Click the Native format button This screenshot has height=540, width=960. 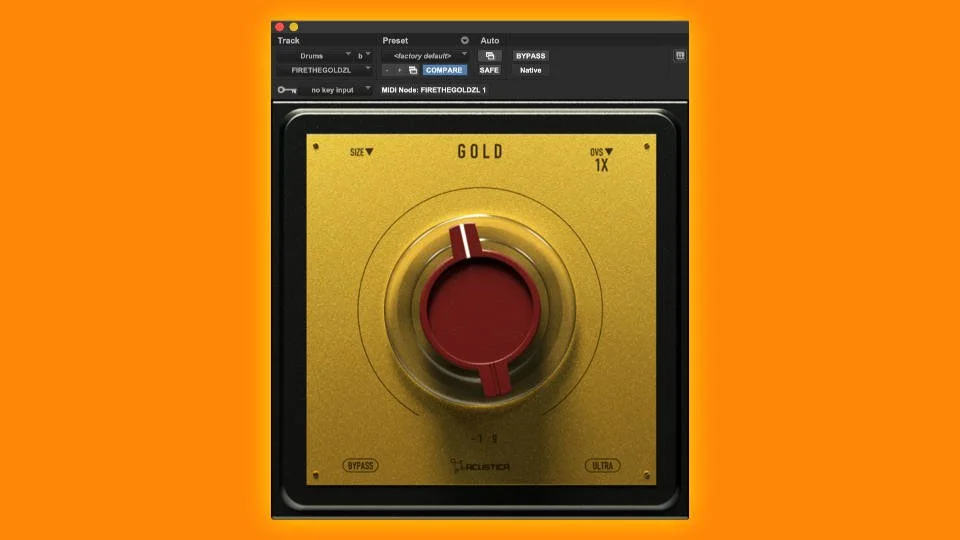(x=530, y=70)
